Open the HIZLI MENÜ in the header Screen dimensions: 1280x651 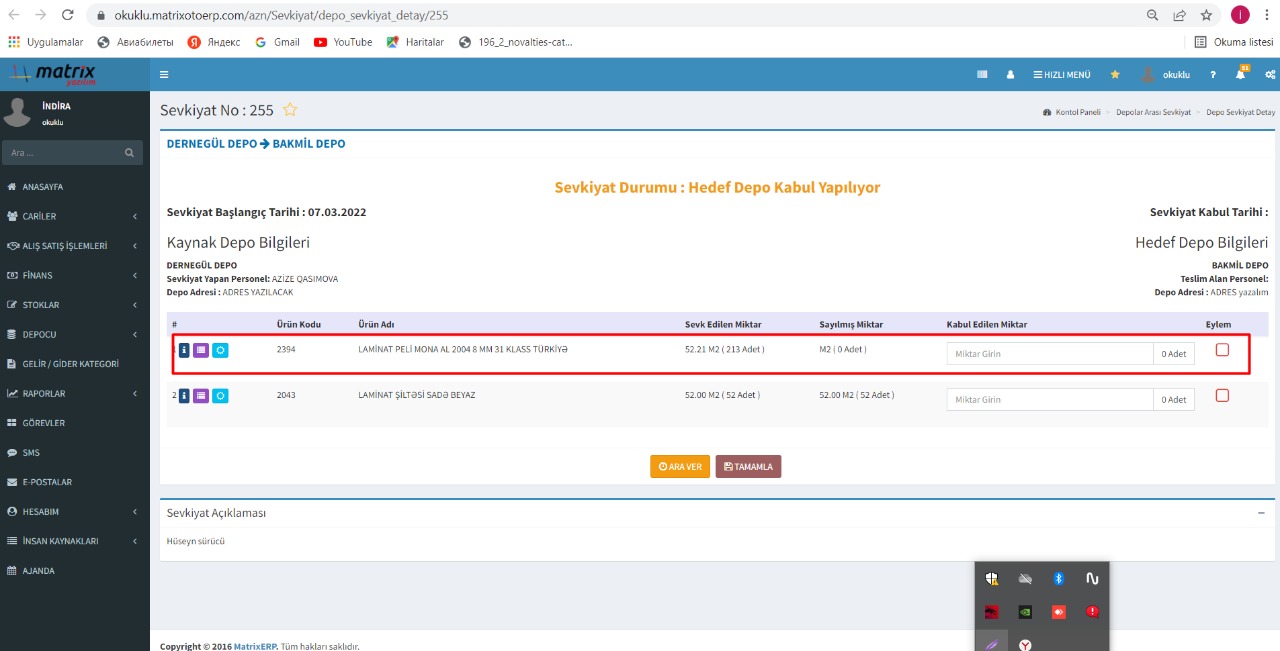[1062, 75]
